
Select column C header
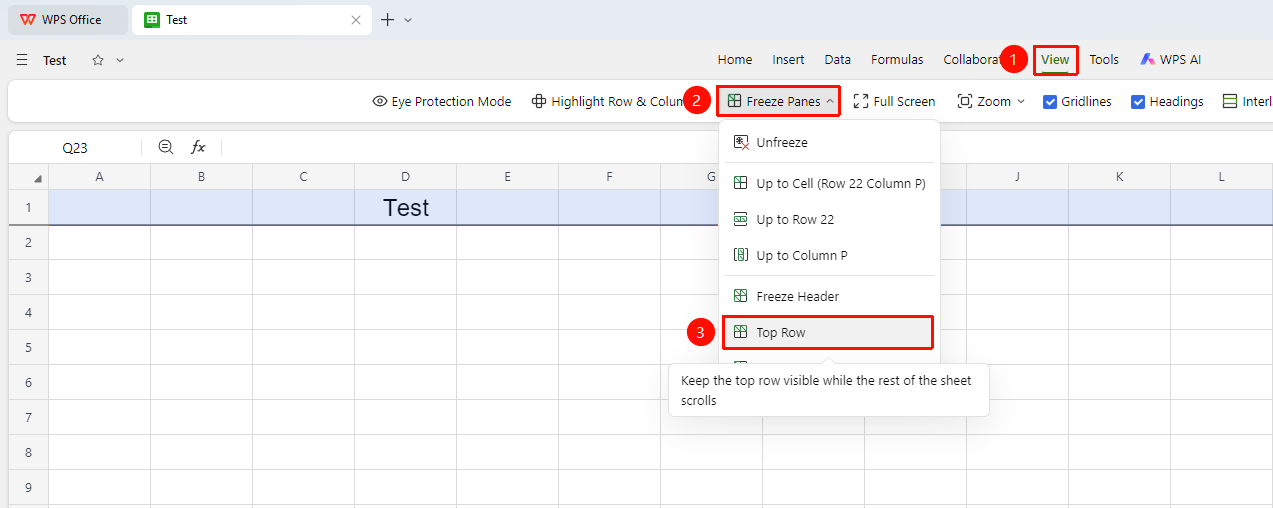[303, 177]
